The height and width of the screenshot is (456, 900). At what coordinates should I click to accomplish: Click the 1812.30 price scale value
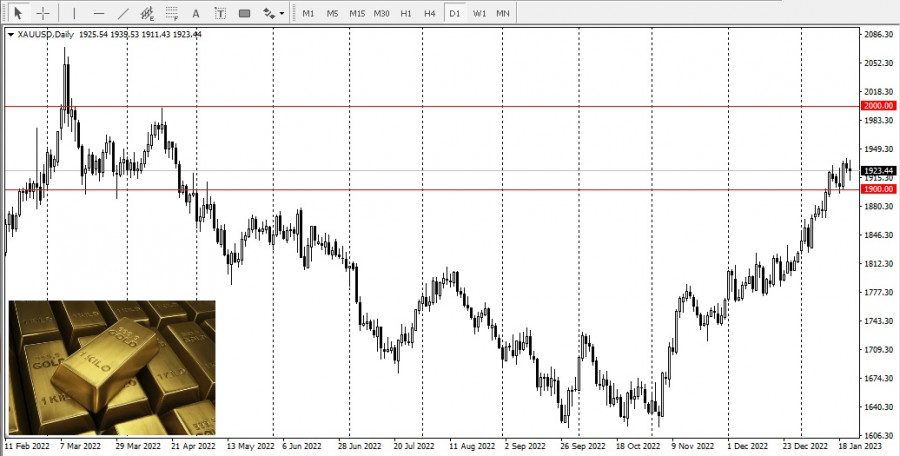pyautogui.click(x=878, y=264)
